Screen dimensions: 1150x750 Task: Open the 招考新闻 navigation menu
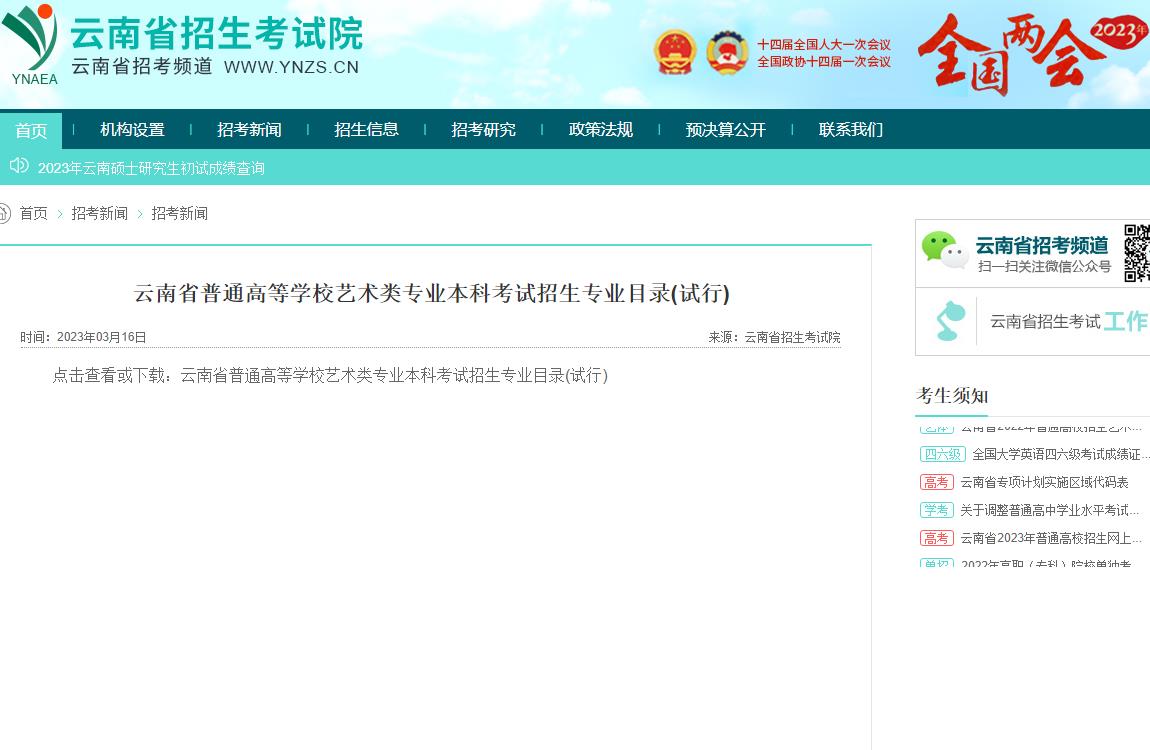pos(249,130)
